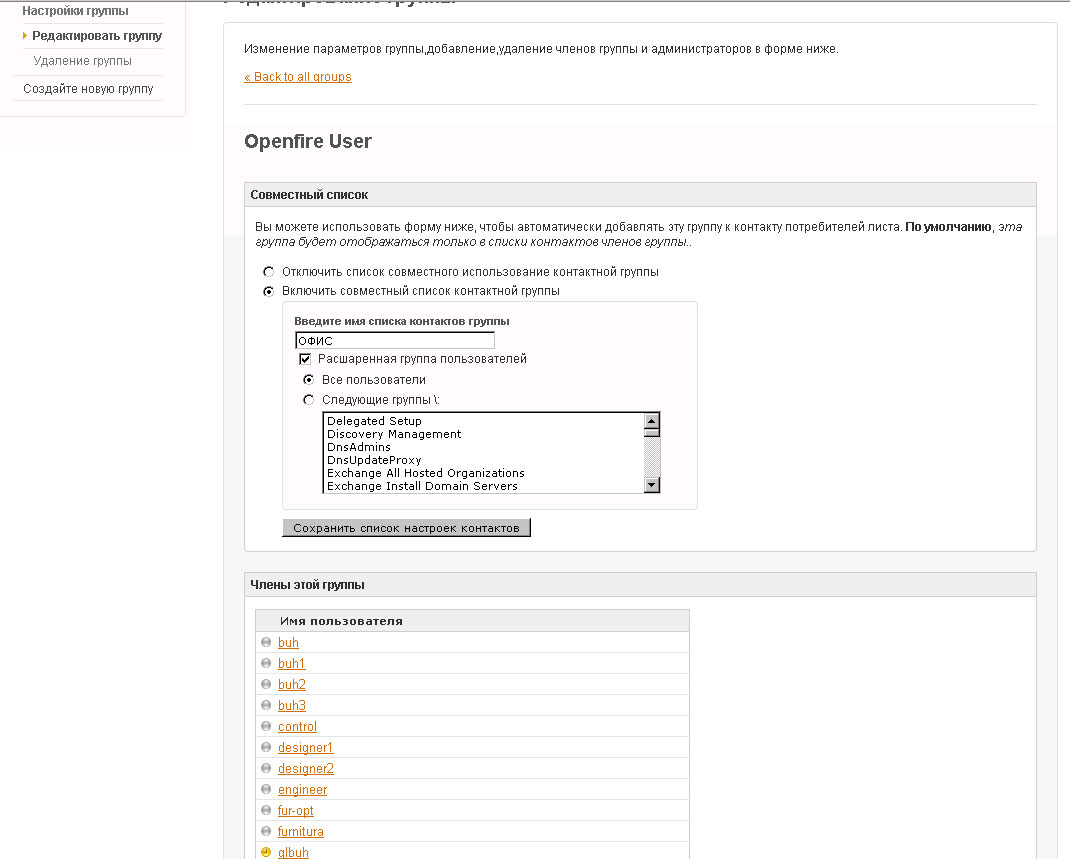Image resolution: width=1070 pixels, height=859 pixels.
Task: Open 'Удаление группы' sidebar item
Action: pyautogui.click(x=83, y=61)
